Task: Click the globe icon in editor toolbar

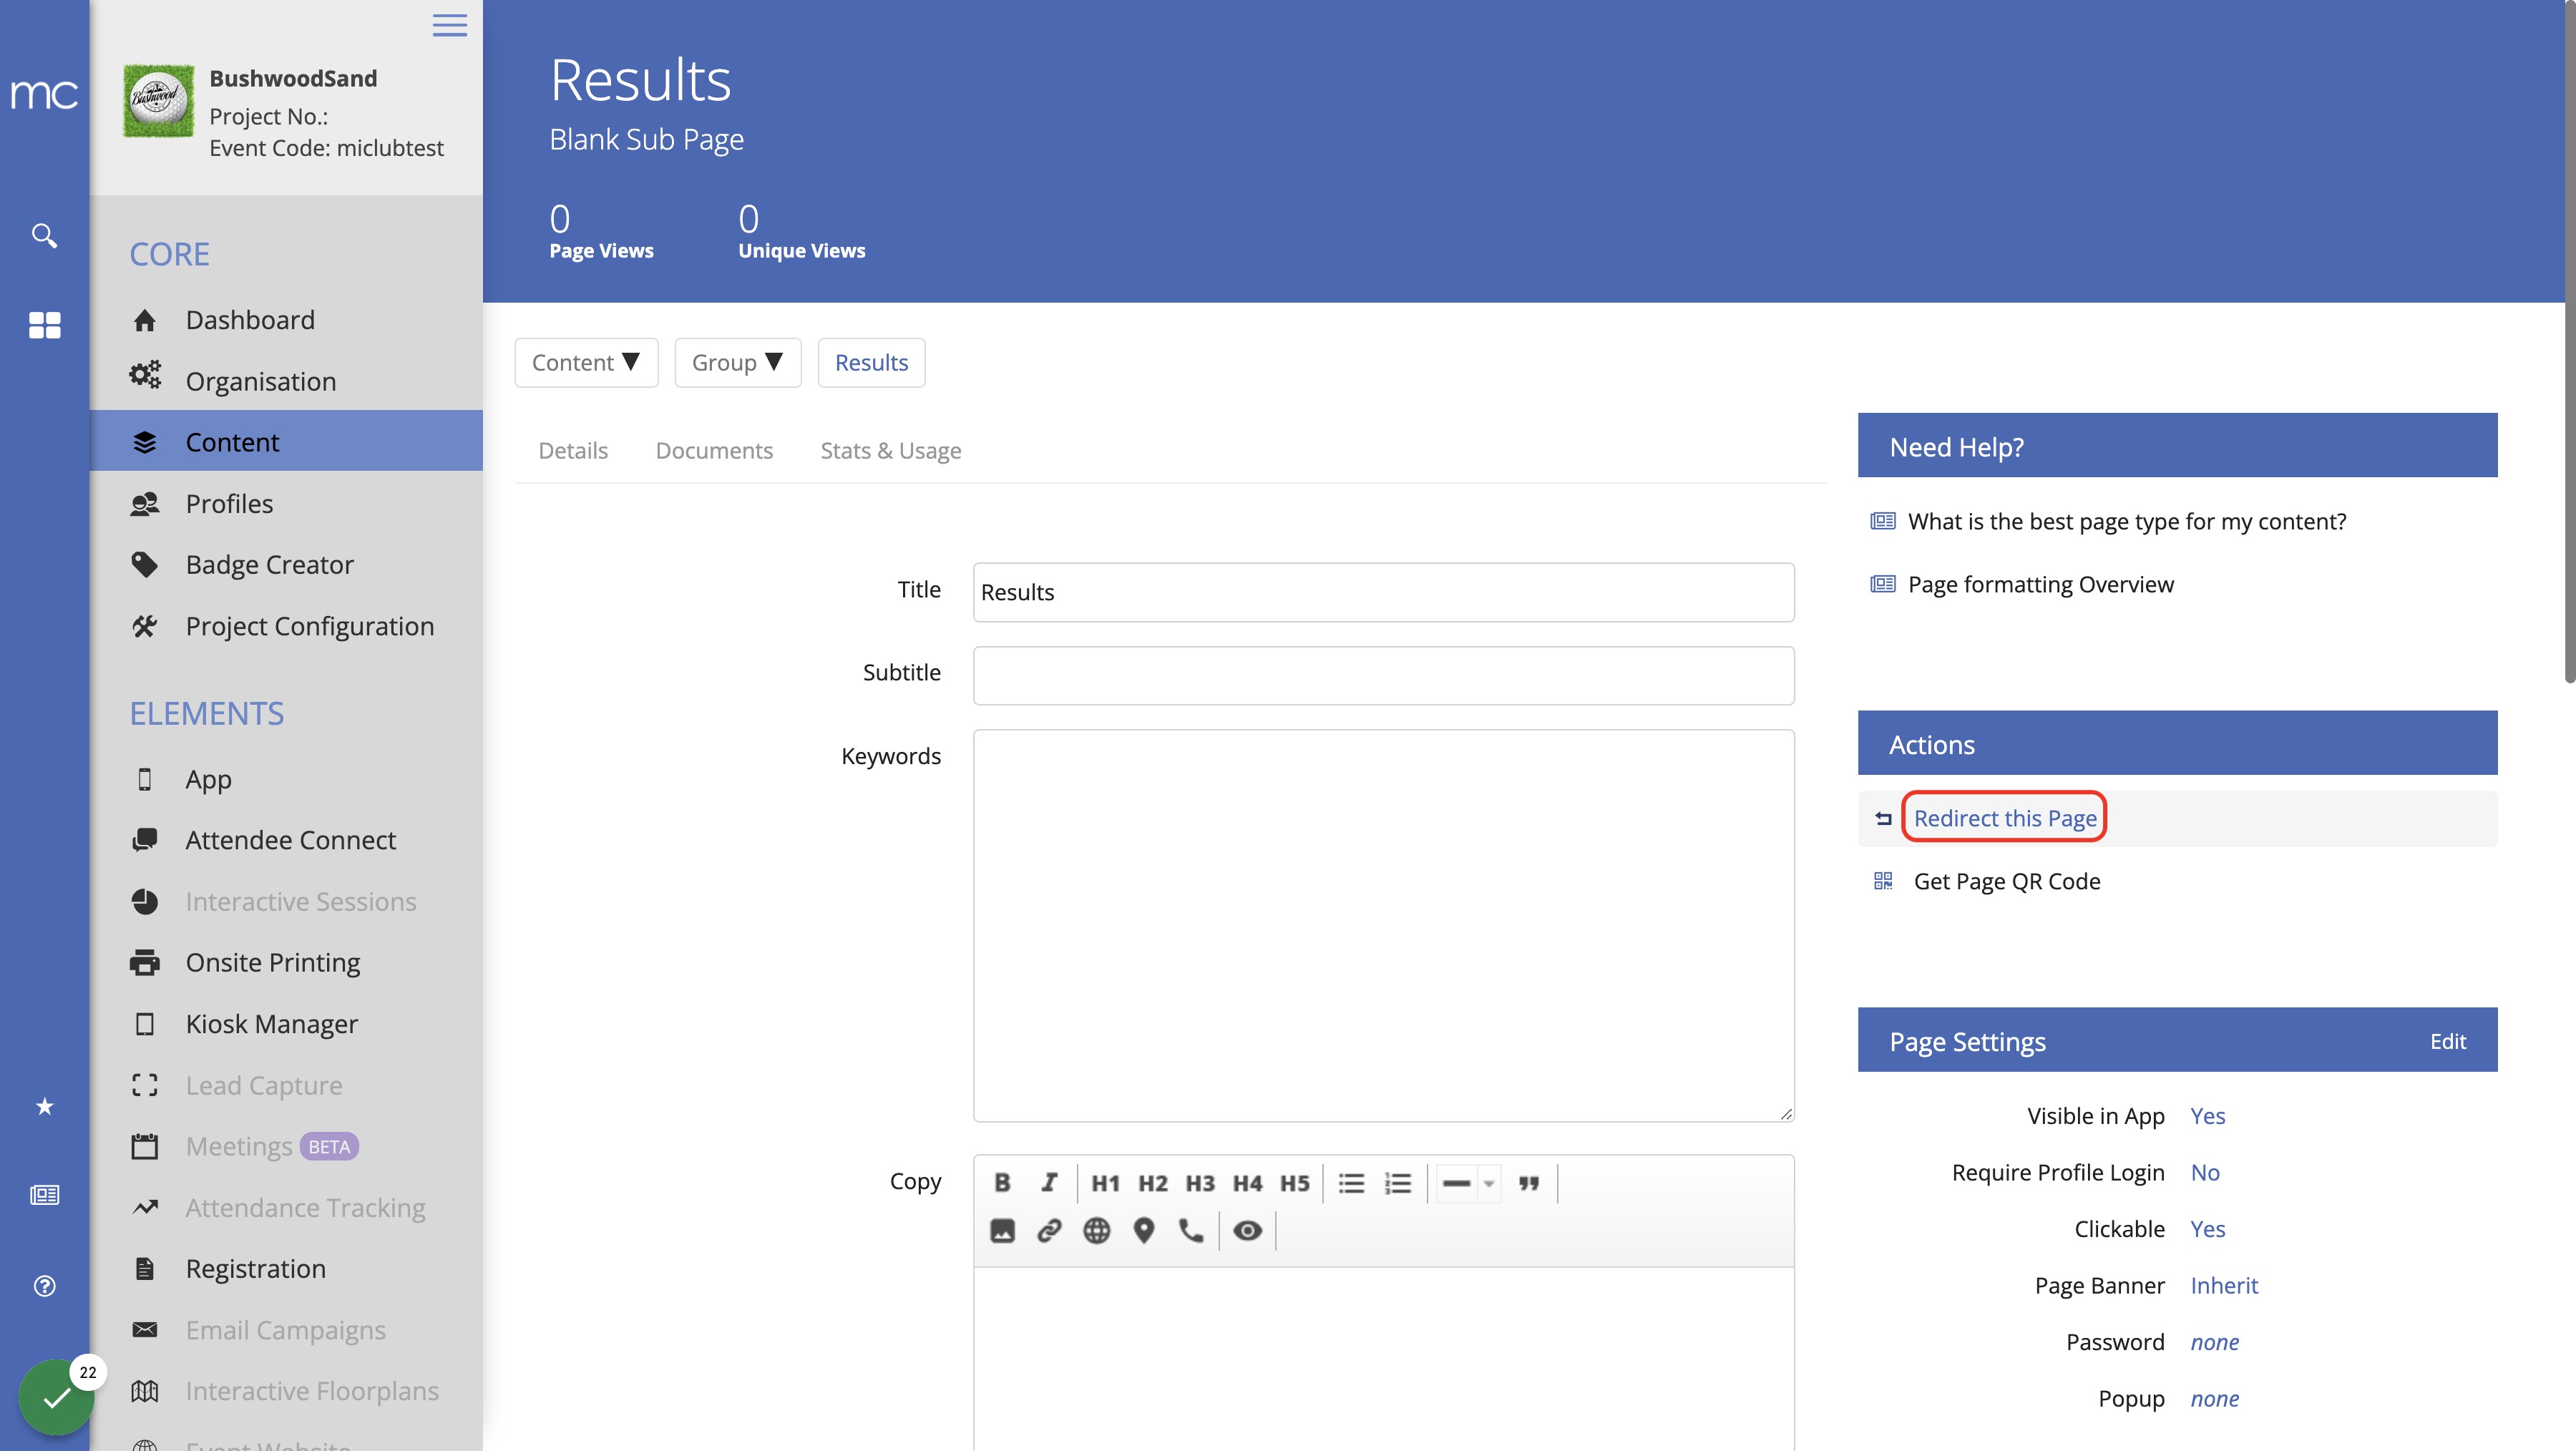Action: [x=1097, y=1230]
